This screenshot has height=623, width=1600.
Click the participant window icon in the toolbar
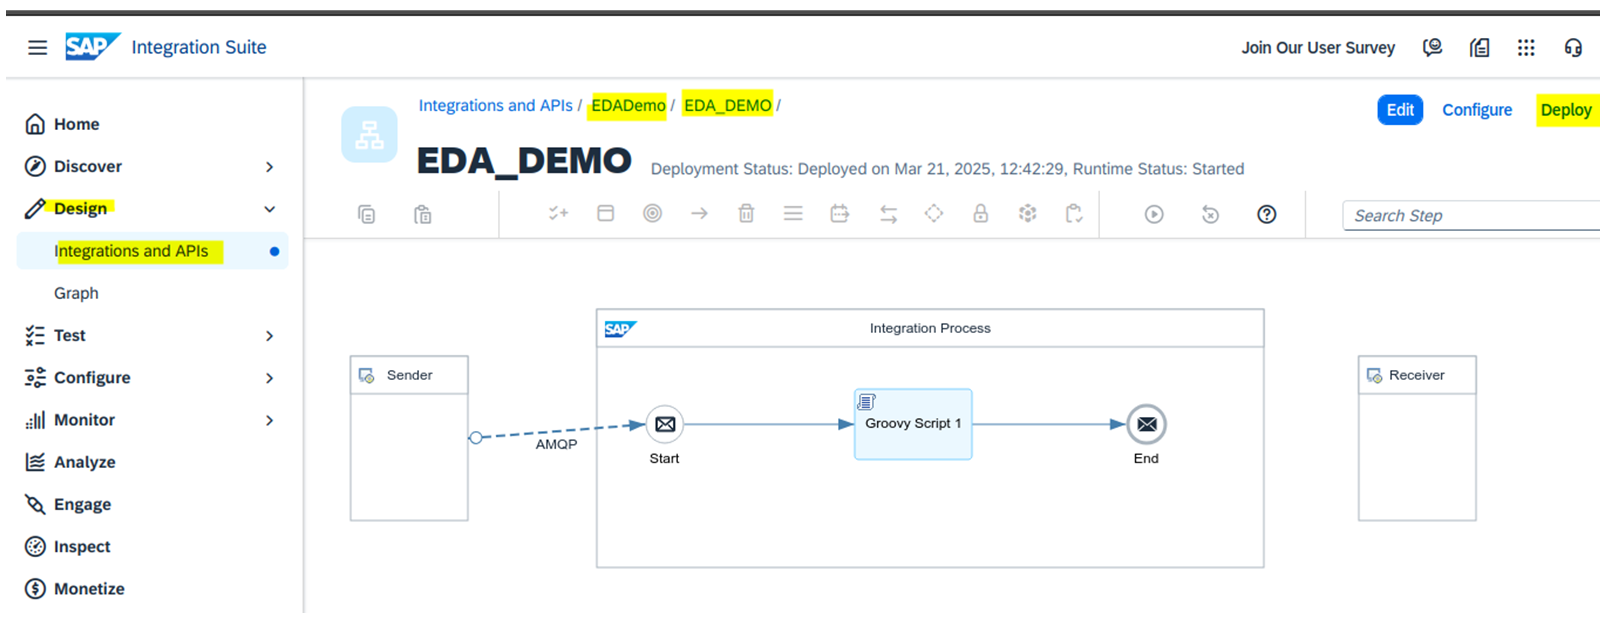(605, 213)
